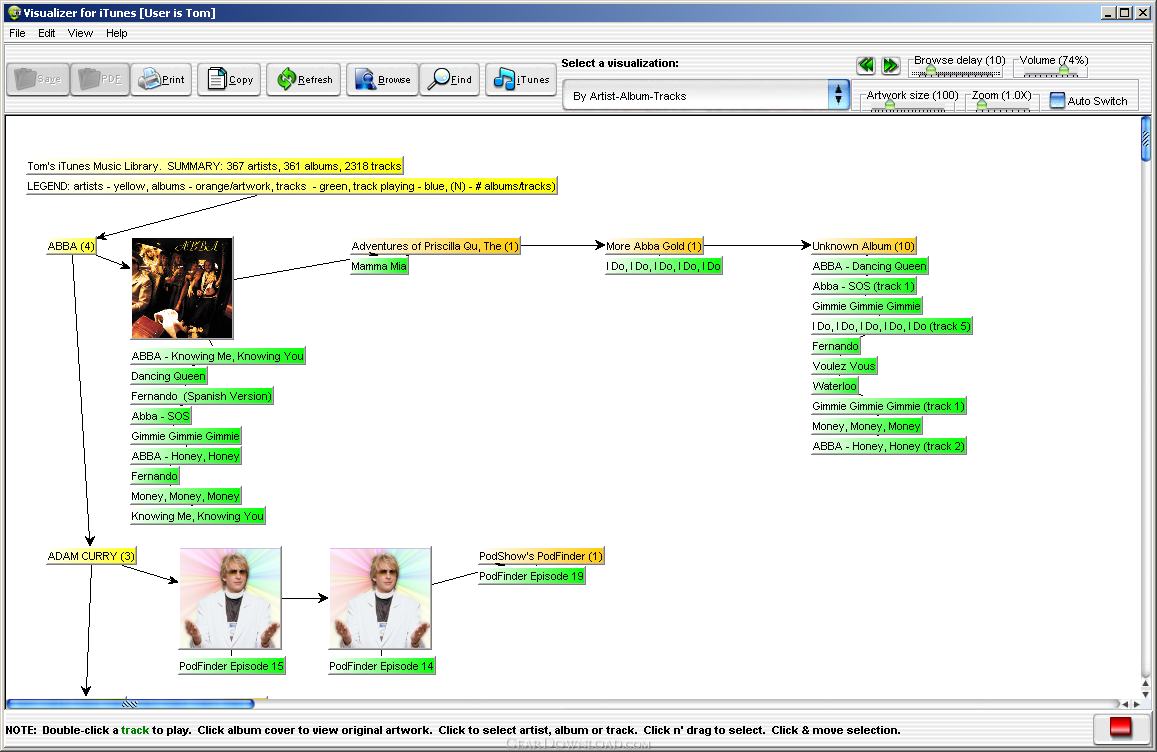Click the library SUMMARY label

[215, 166]
